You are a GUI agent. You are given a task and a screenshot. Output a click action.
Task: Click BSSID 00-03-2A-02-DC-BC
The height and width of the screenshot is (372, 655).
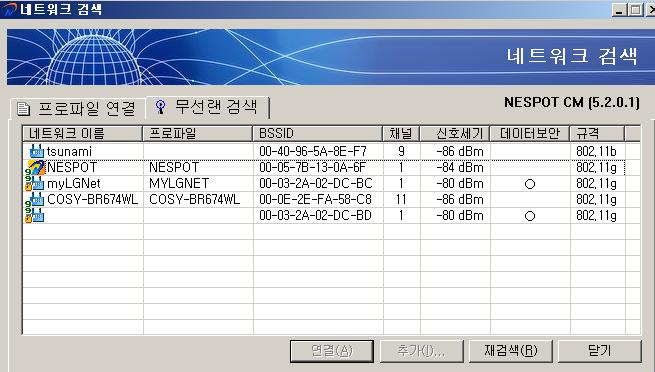(315, 183)
